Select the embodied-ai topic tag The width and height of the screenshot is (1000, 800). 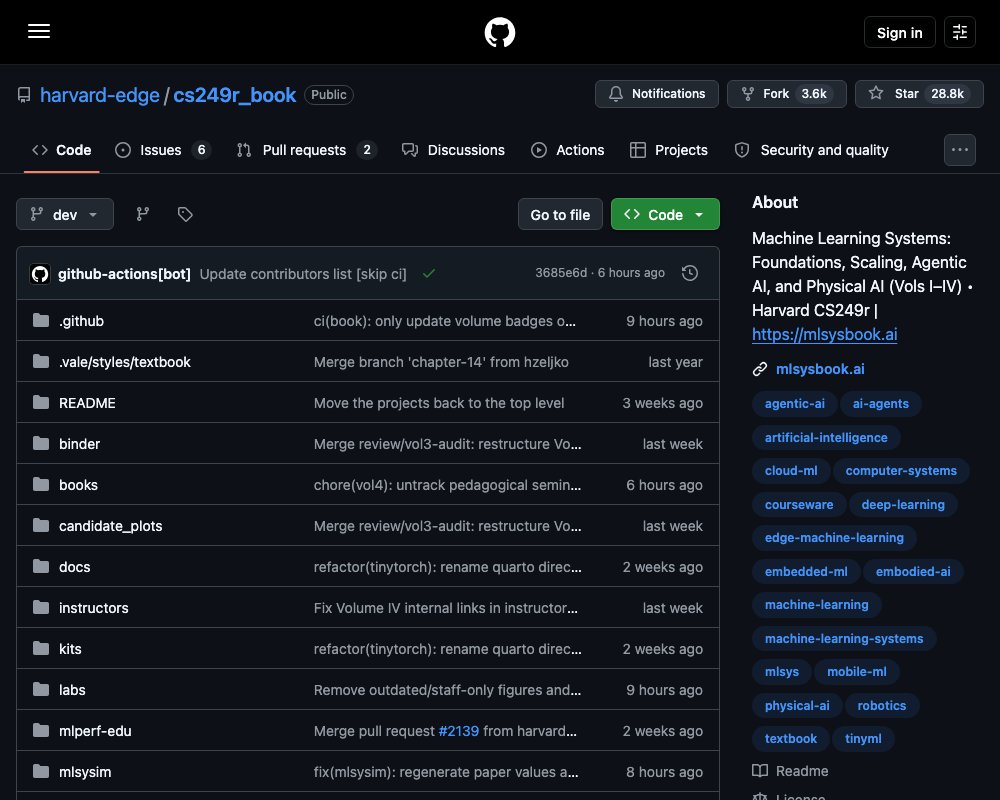(913, 572)
